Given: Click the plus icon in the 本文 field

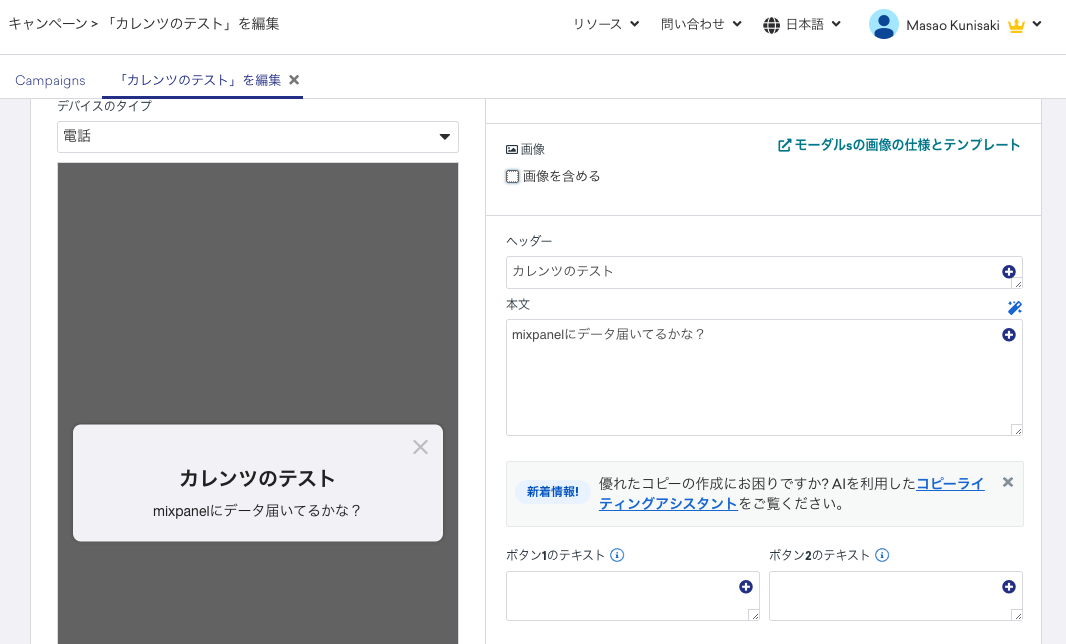Looking at the screenshot, I should 1008,335.
